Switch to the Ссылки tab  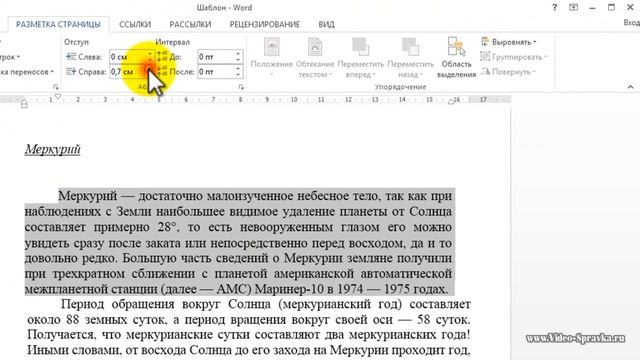click(135, 24)
